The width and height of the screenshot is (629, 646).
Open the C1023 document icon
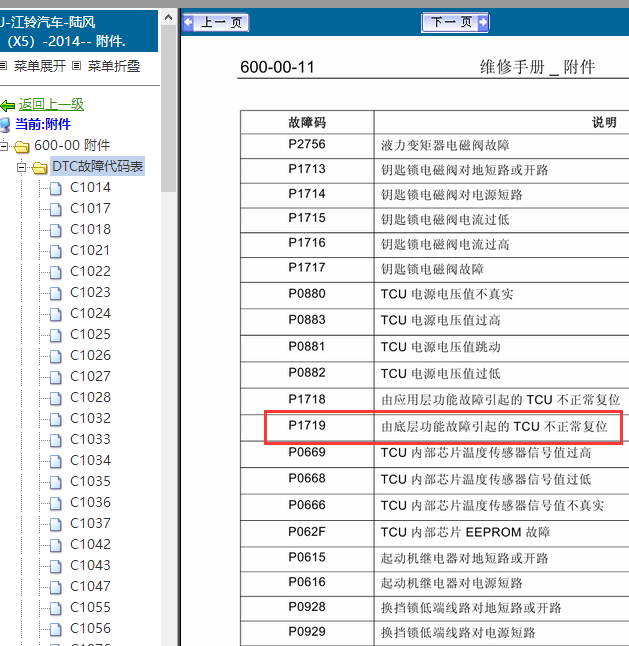[56, 293]
